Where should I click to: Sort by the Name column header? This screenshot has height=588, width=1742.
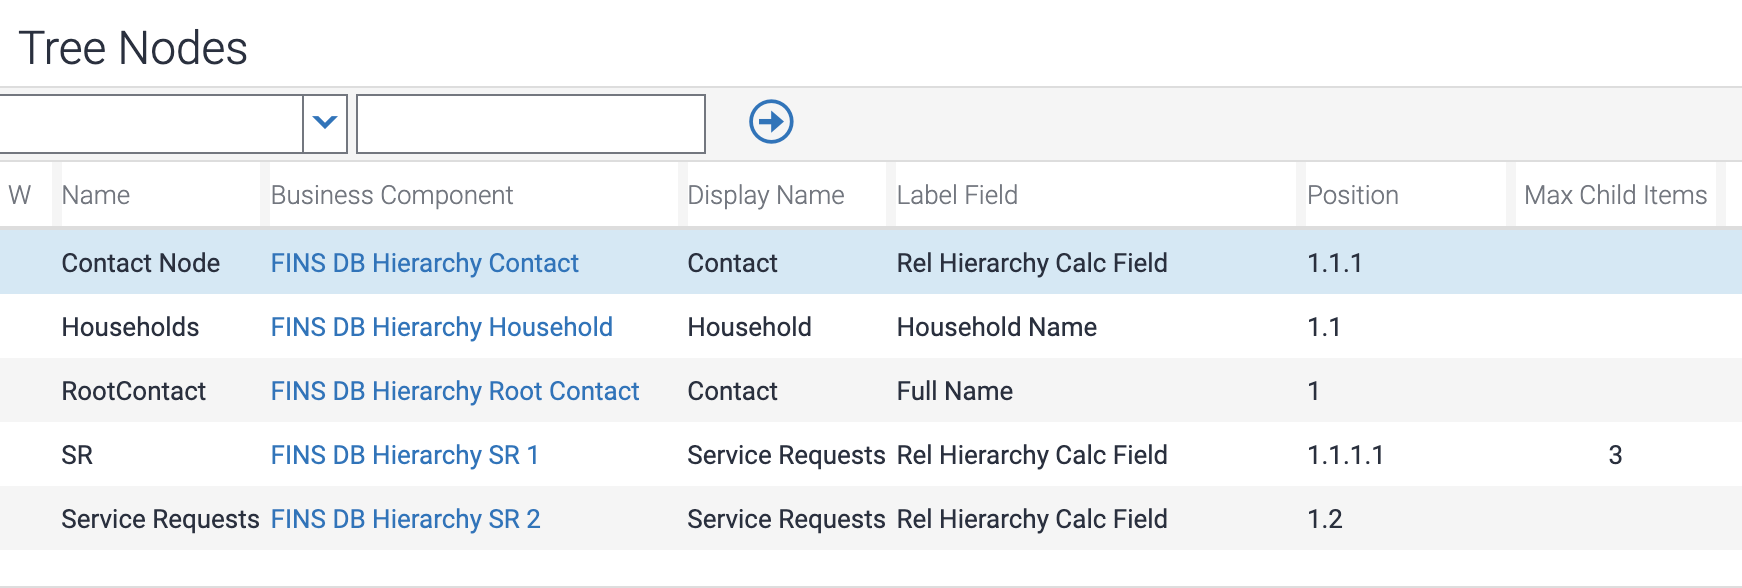[x=96, y=195]
